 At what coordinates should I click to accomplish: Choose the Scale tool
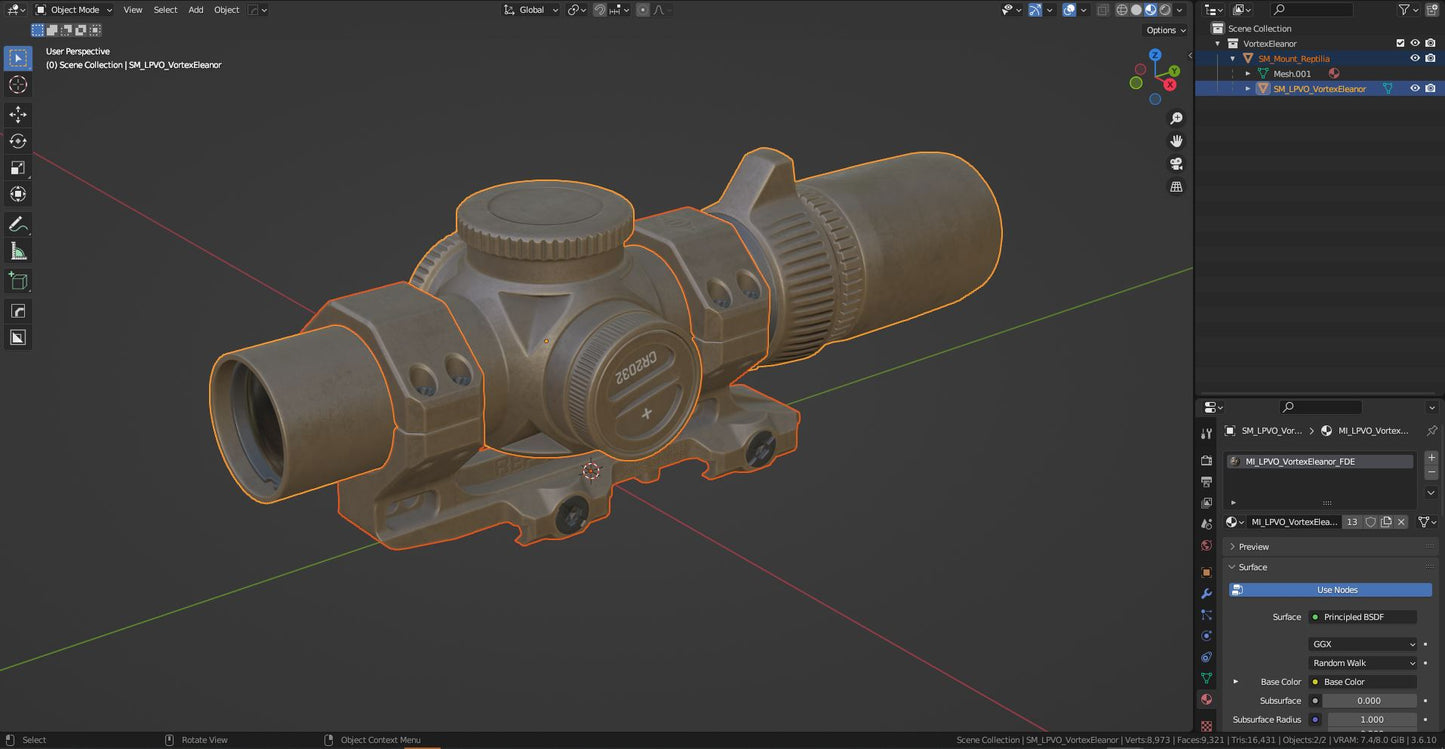pyautogui.click(x=18, y=168)
